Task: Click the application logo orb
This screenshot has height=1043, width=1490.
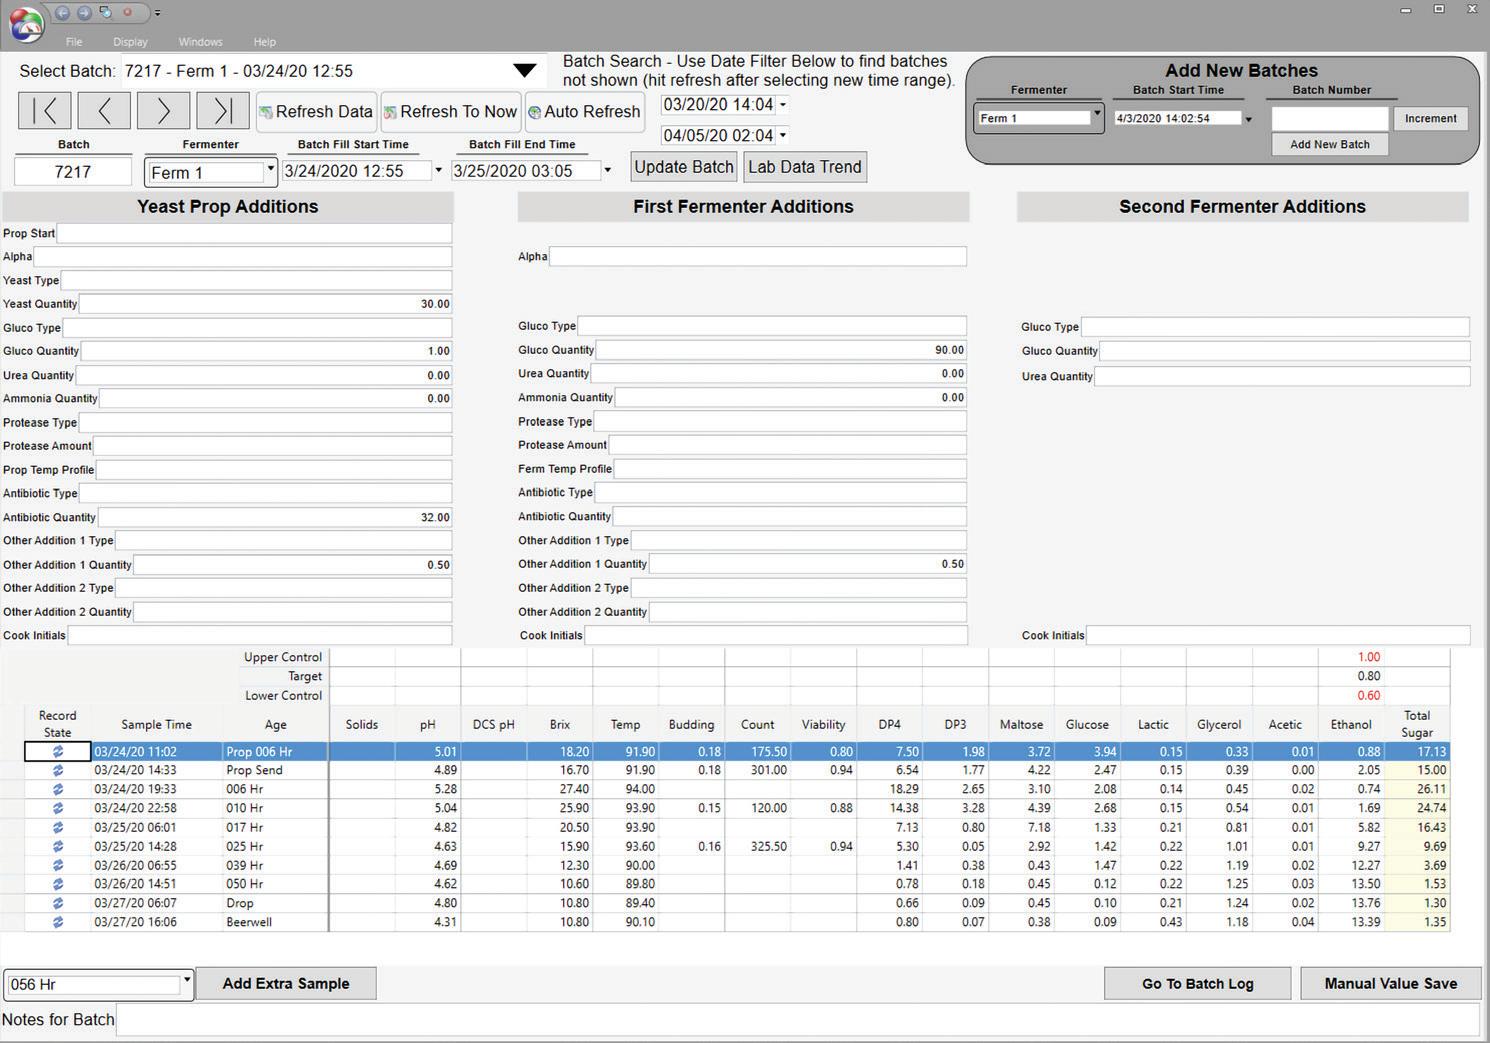Action: click(x=25, y=25)
